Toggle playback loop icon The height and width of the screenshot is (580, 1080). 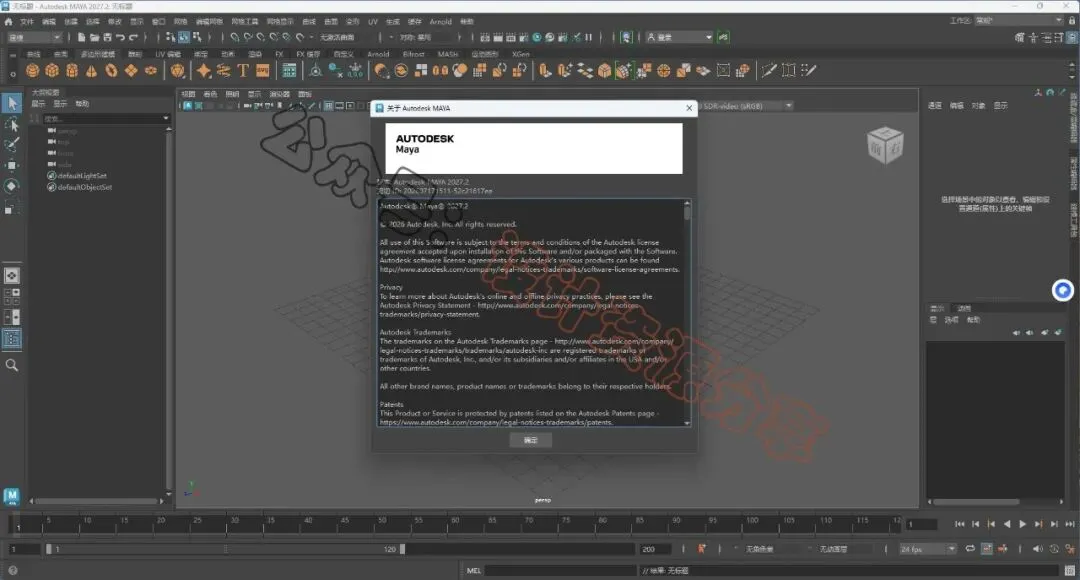pyautogui.click(x=970, y=549)
